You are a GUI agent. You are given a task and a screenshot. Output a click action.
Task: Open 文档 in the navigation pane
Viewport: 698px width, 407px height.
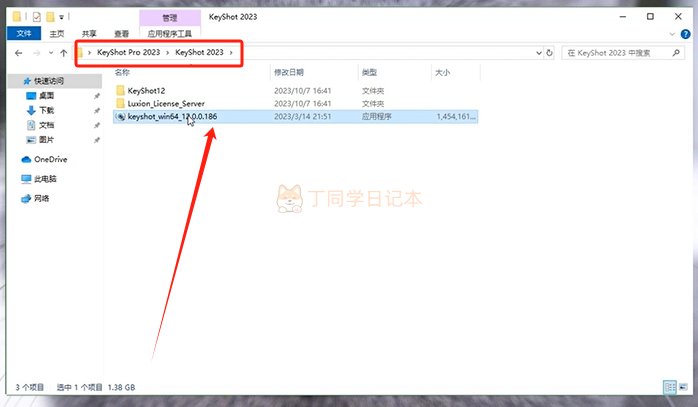coord(46,125)
